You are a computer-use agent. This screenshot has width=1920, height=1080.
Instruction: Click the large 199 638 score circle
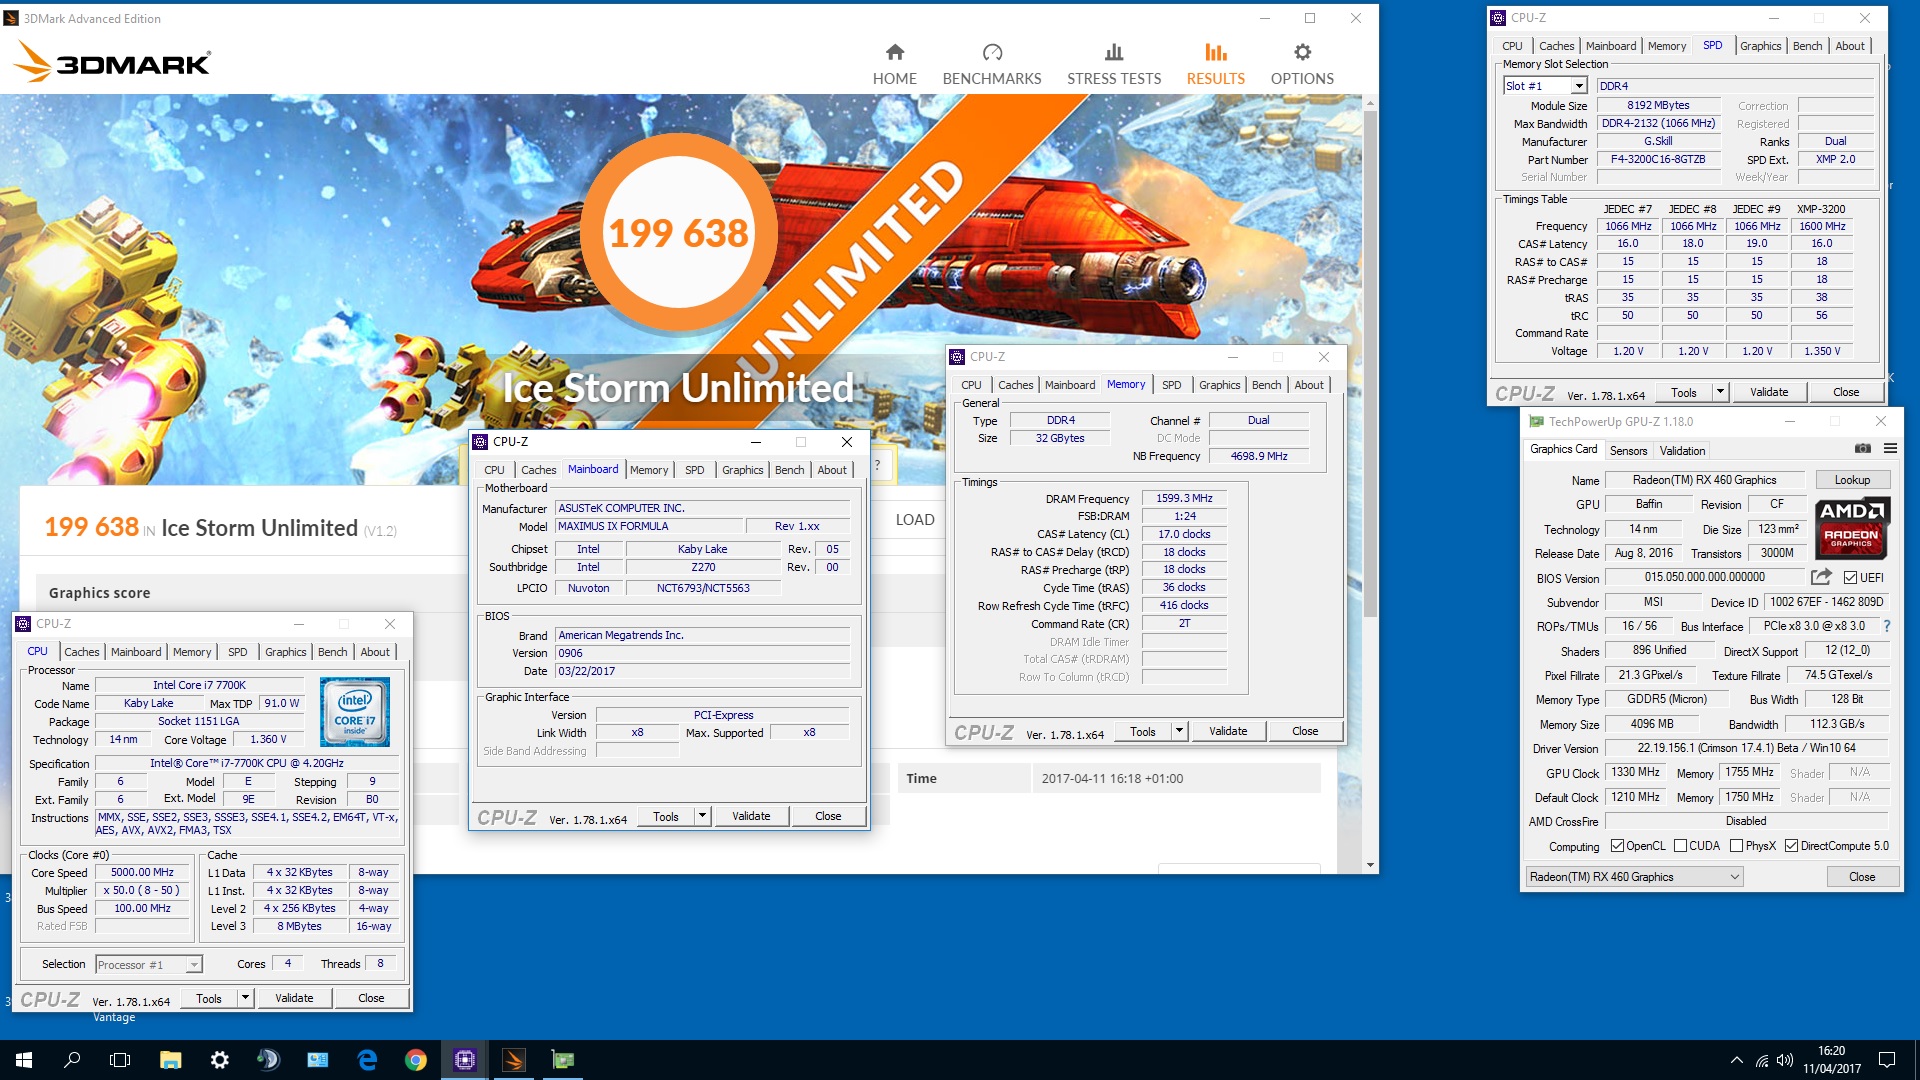679,232
